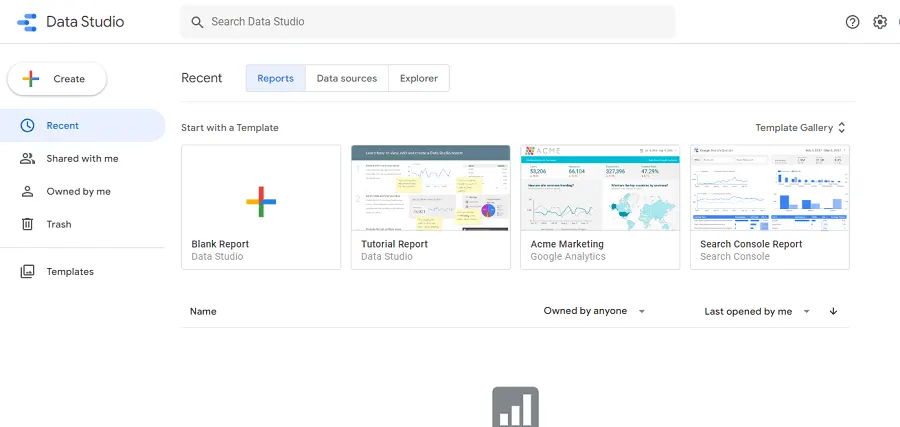900x427 pixels.
Task: Click the Templates gallery icon
Action: 28,271
